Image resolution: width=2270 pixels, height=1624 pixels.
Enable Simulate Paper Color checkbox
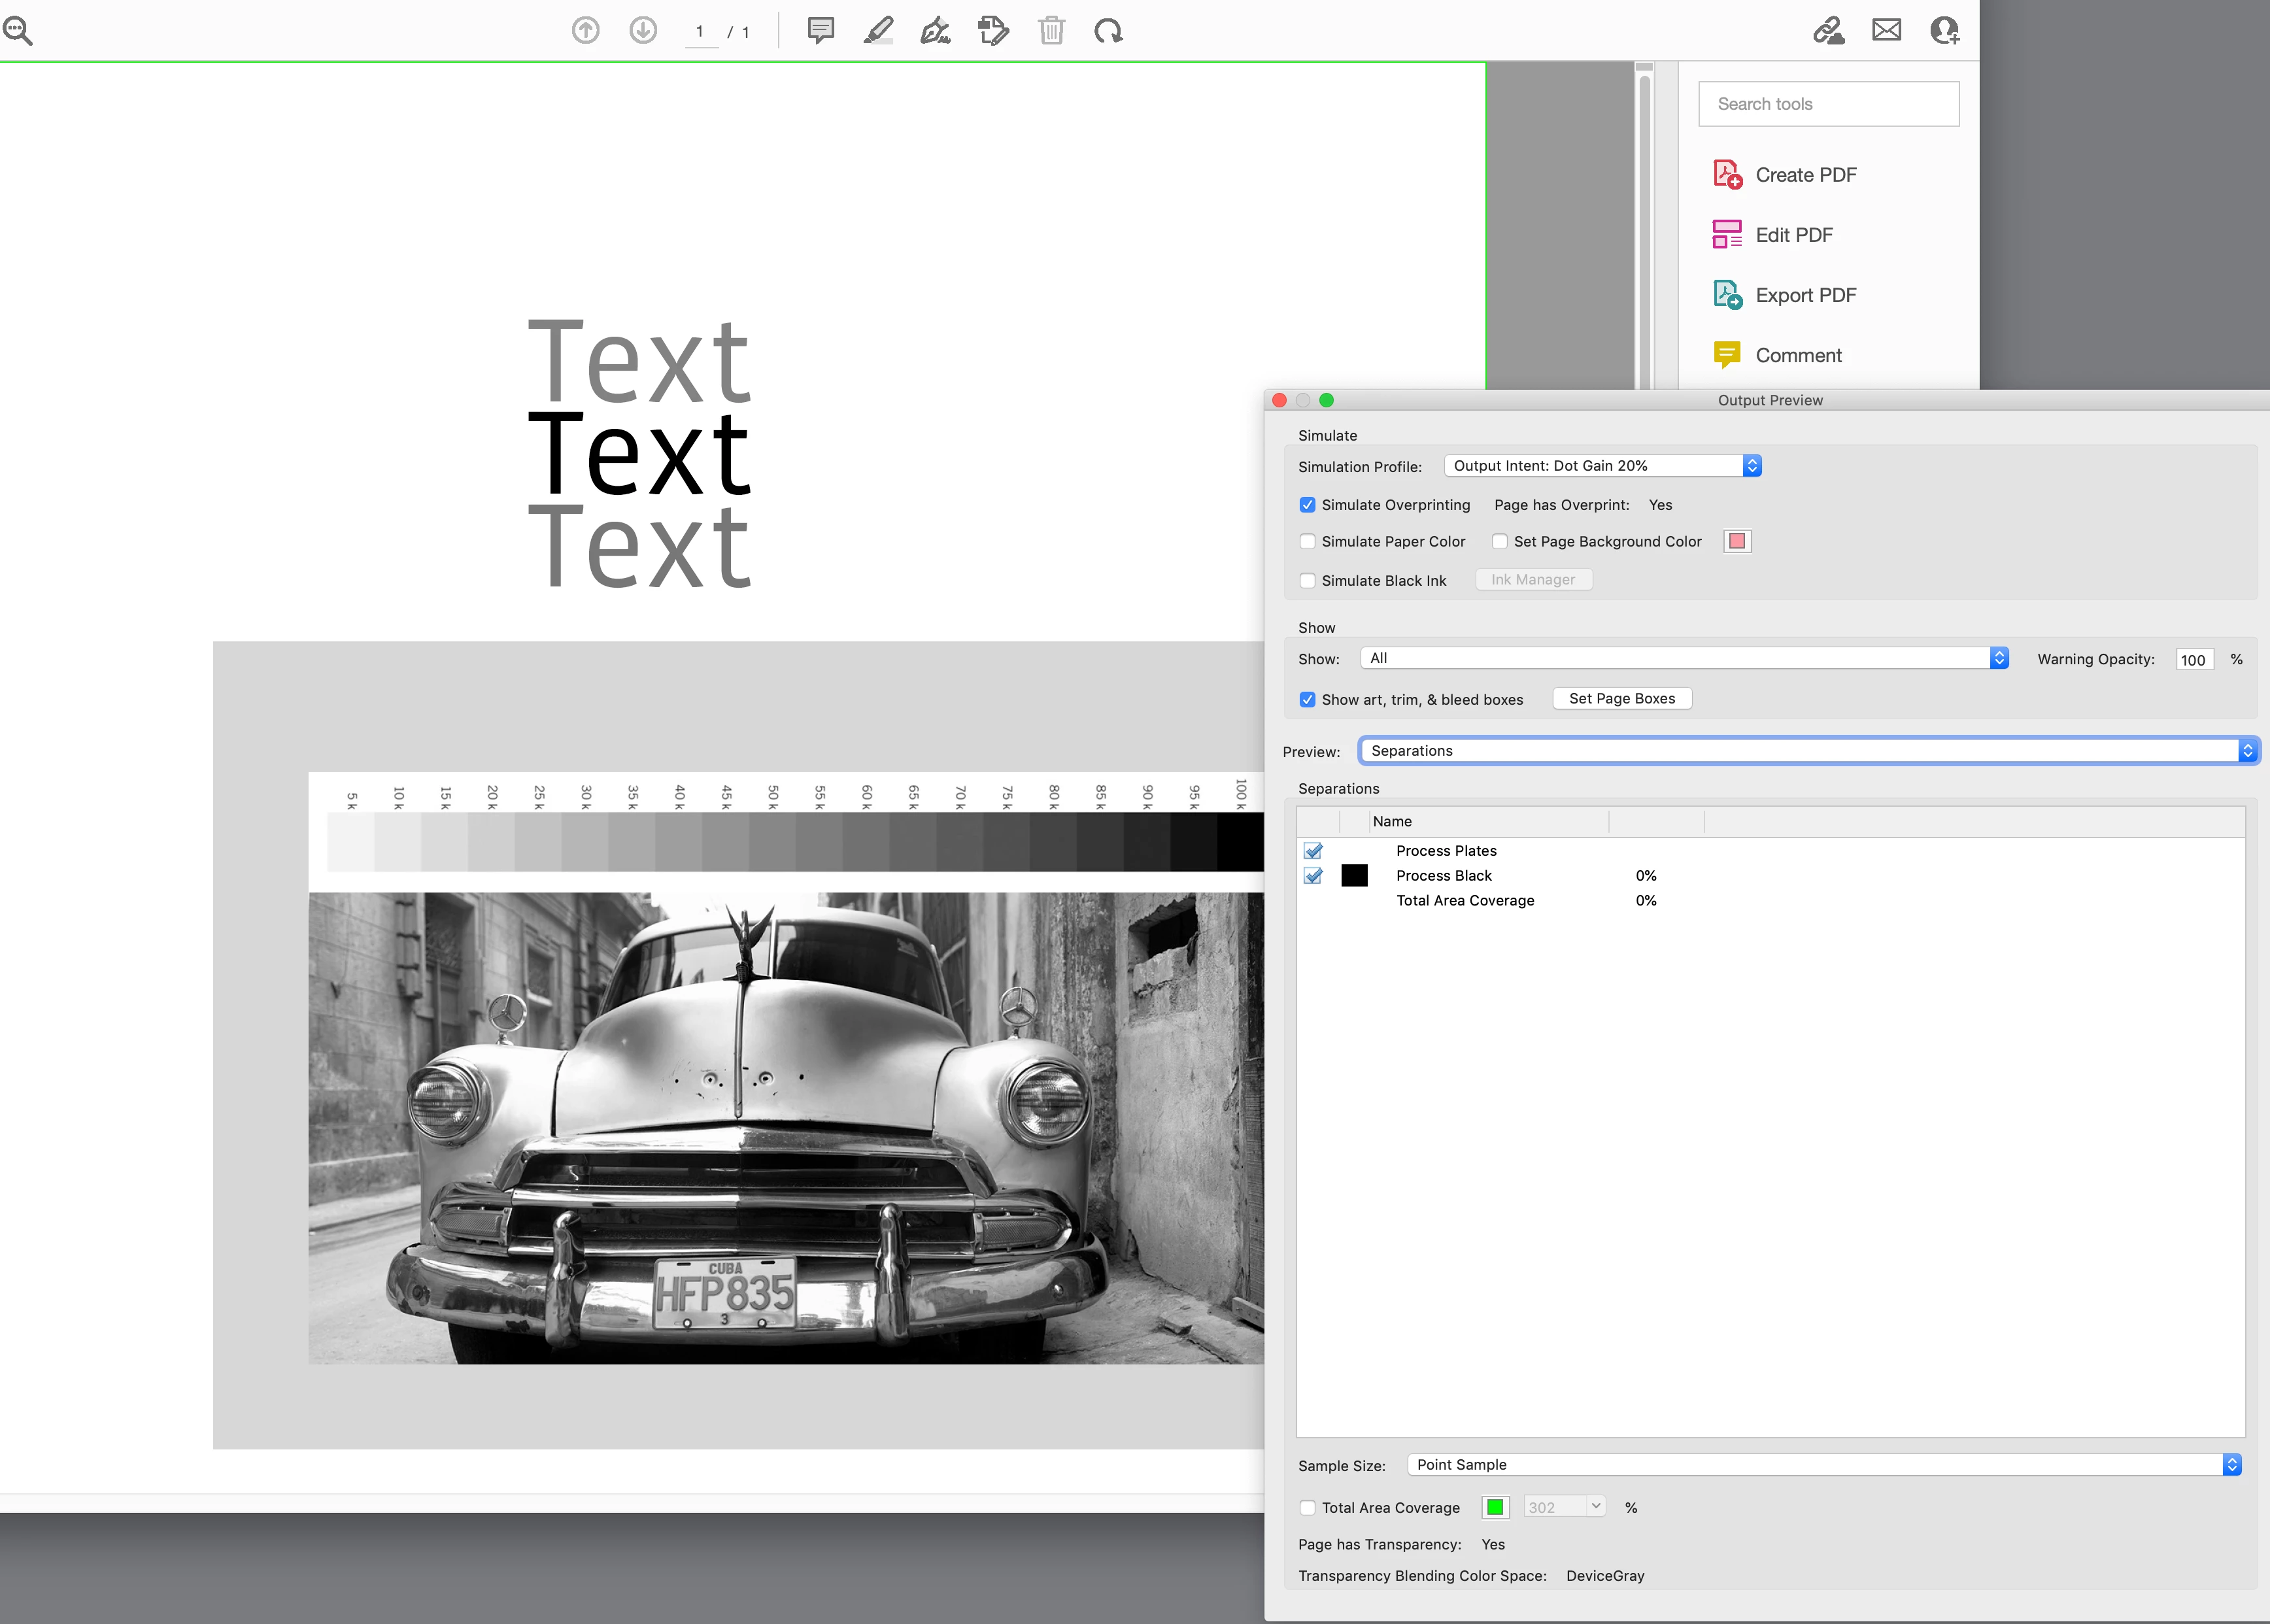pyautogui.click(x=1307, y=542)
